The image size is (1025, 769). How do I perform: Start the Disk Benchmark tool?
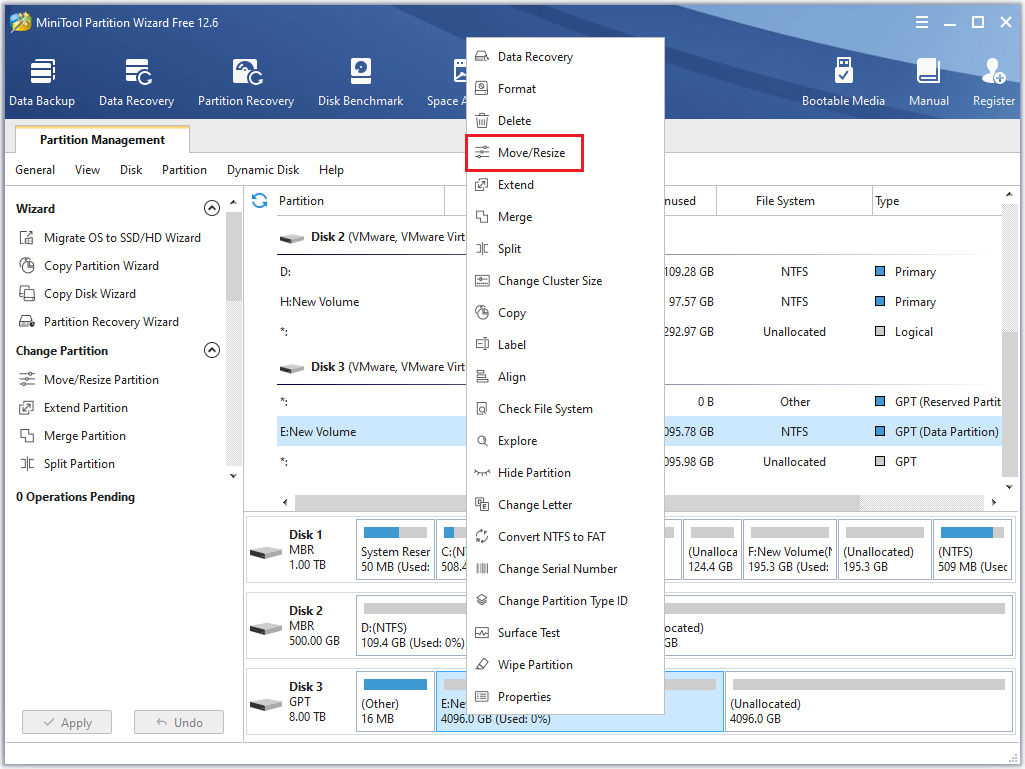pos(360,82)
